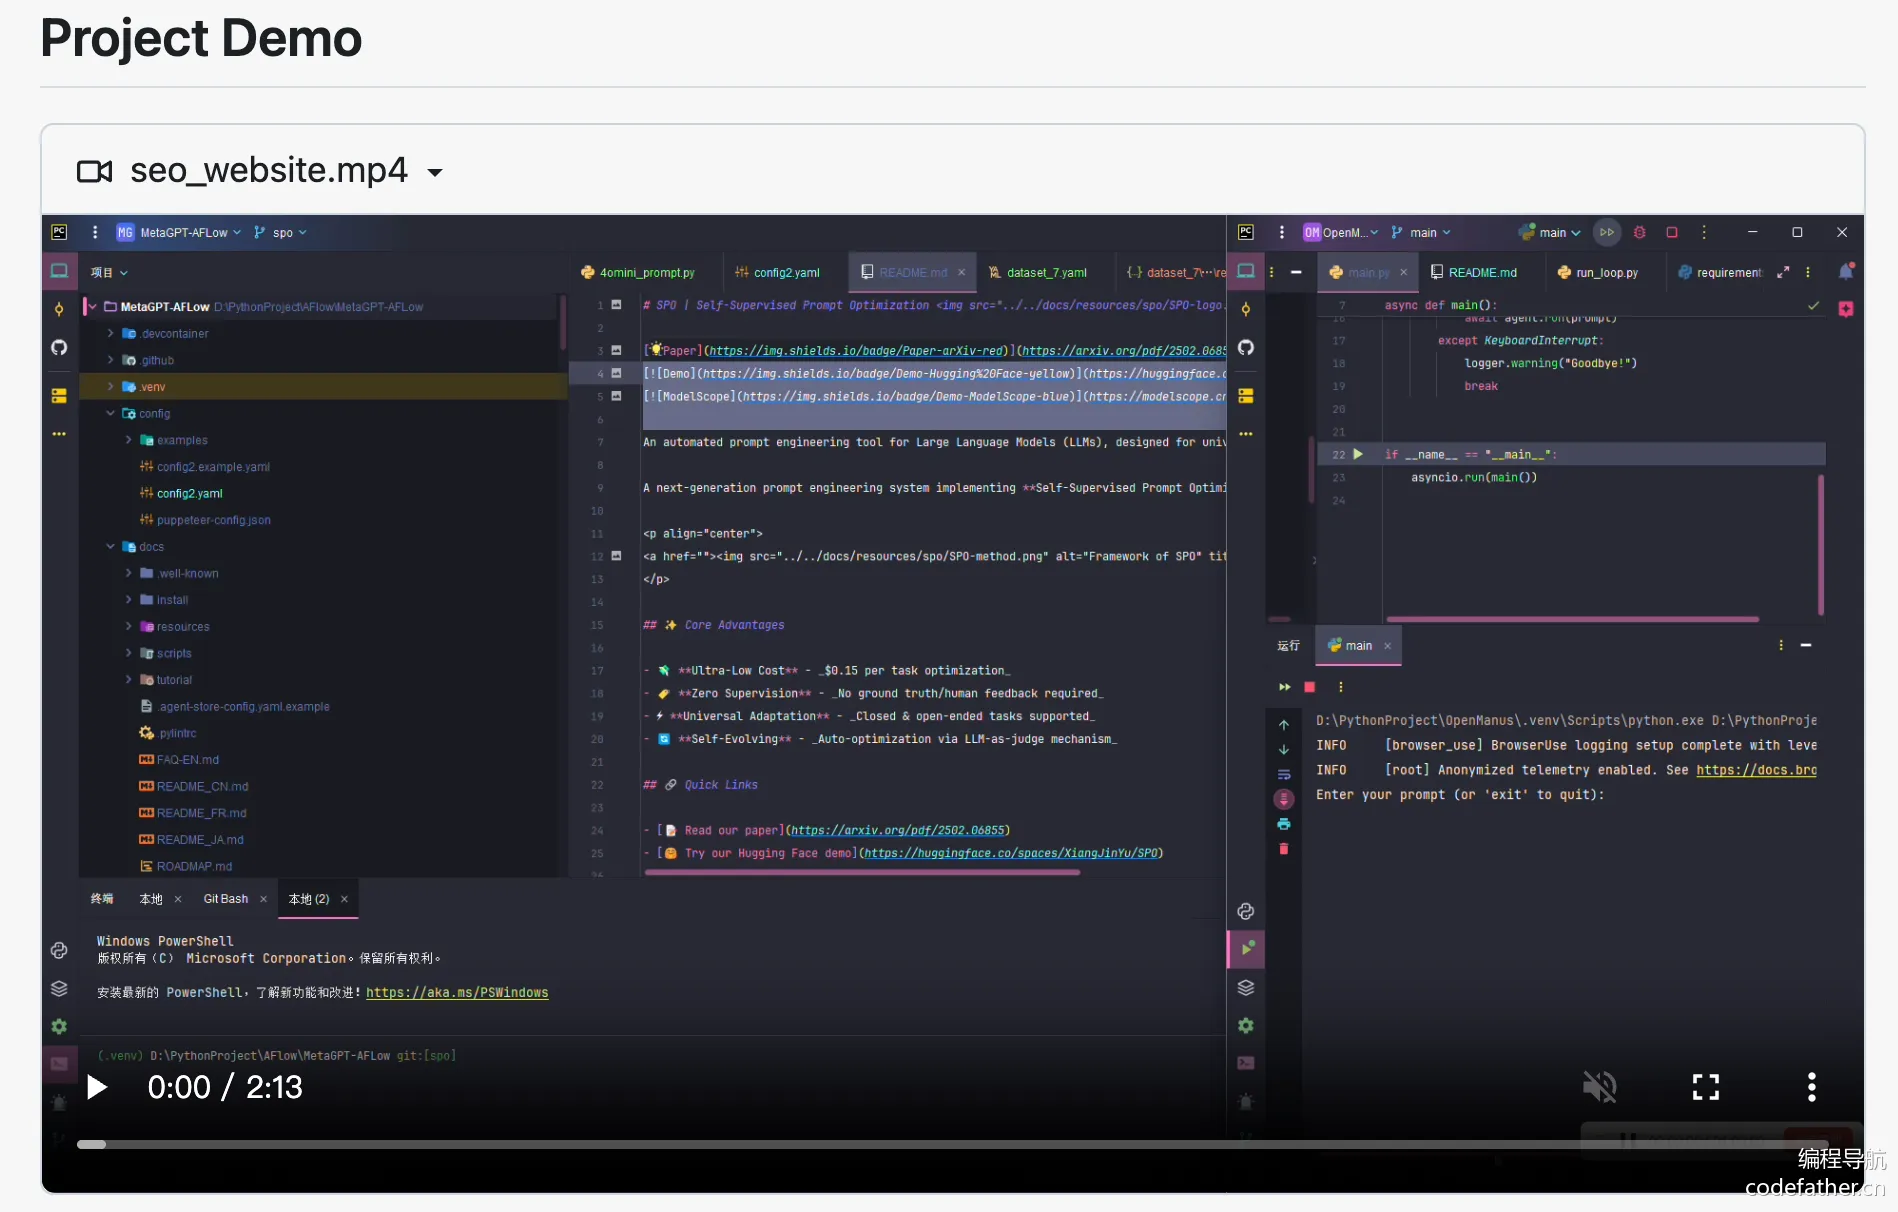
Task: Expand the .venv folder
Action: (x=110, y=386)
